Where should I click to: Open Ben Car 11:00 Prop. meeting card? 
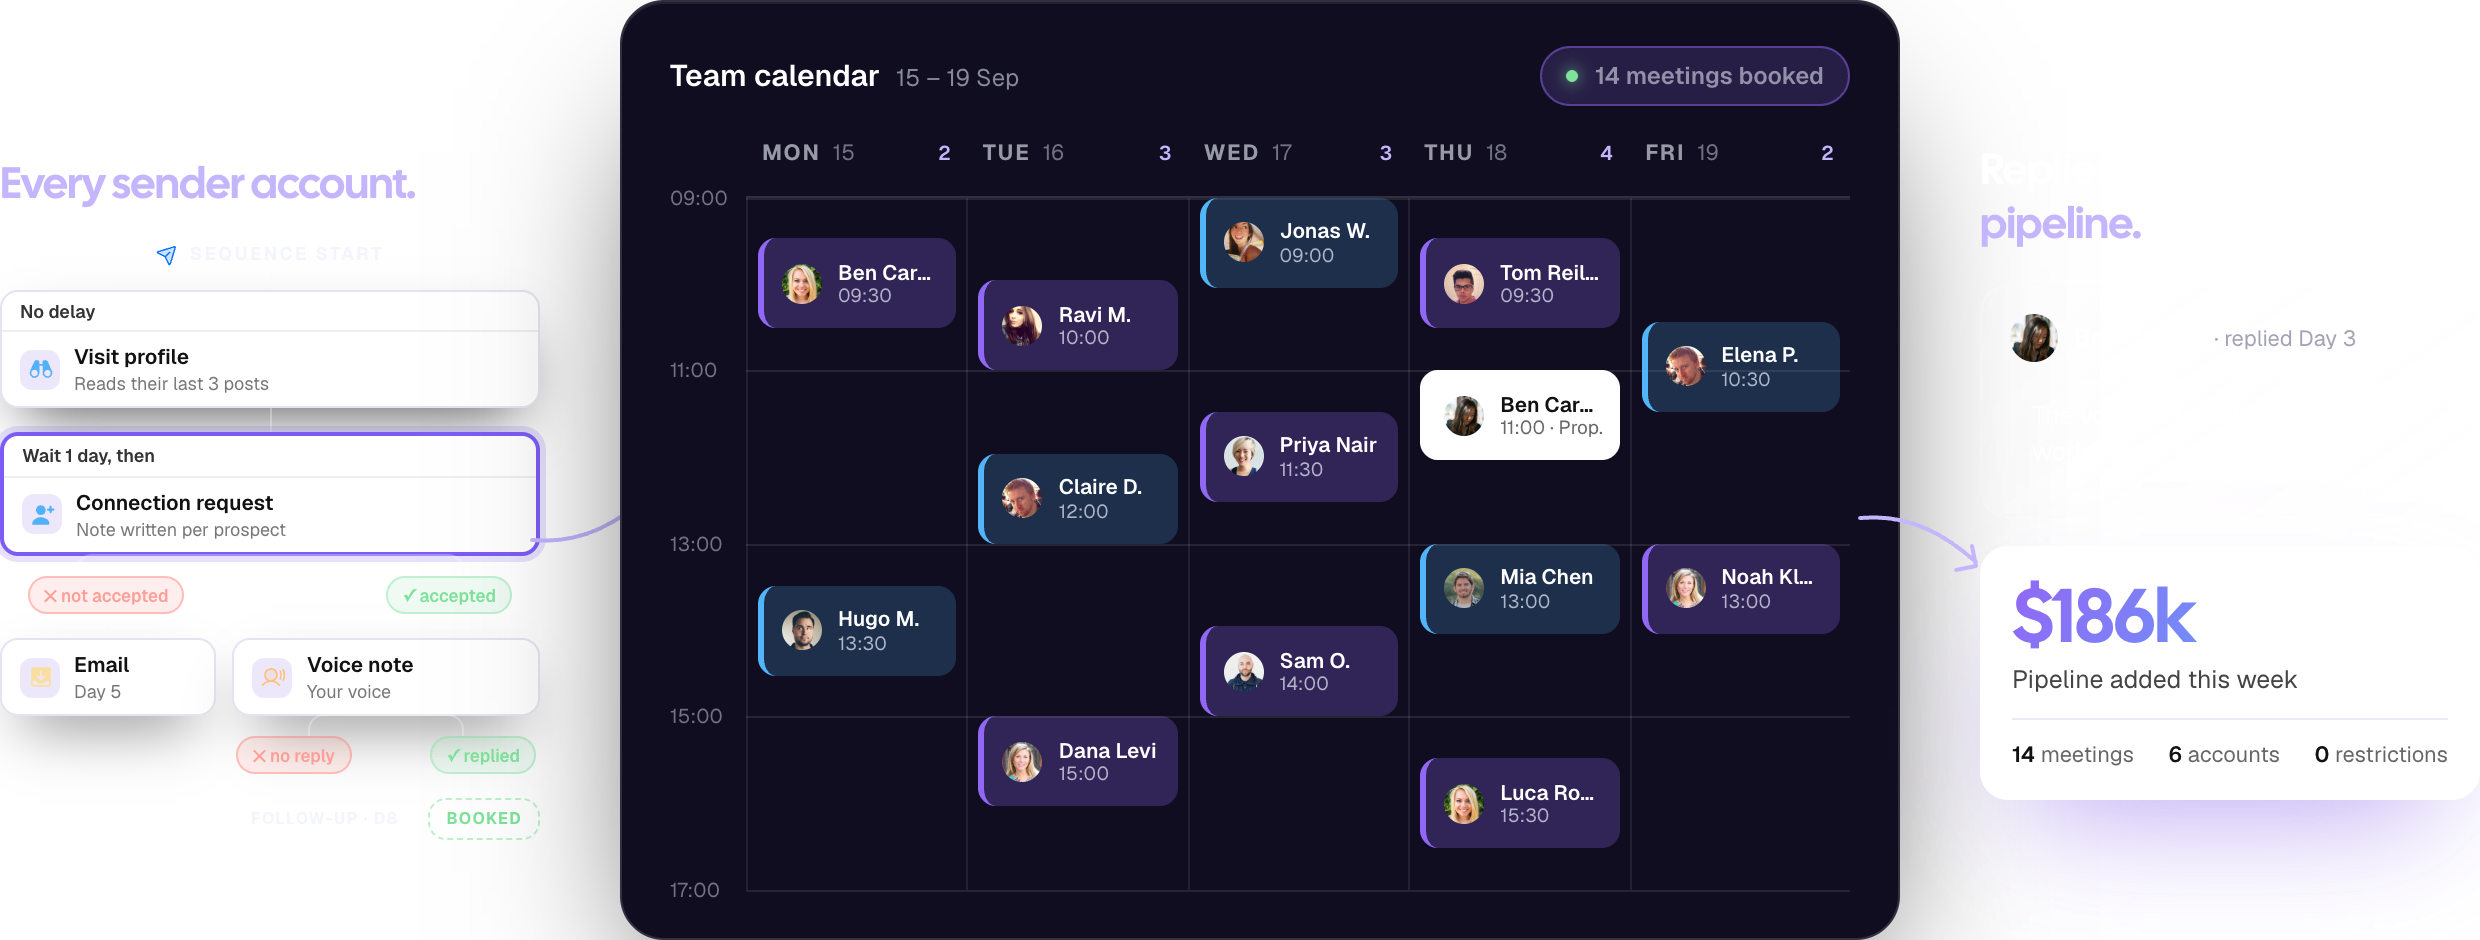[x=1520, y=415]
